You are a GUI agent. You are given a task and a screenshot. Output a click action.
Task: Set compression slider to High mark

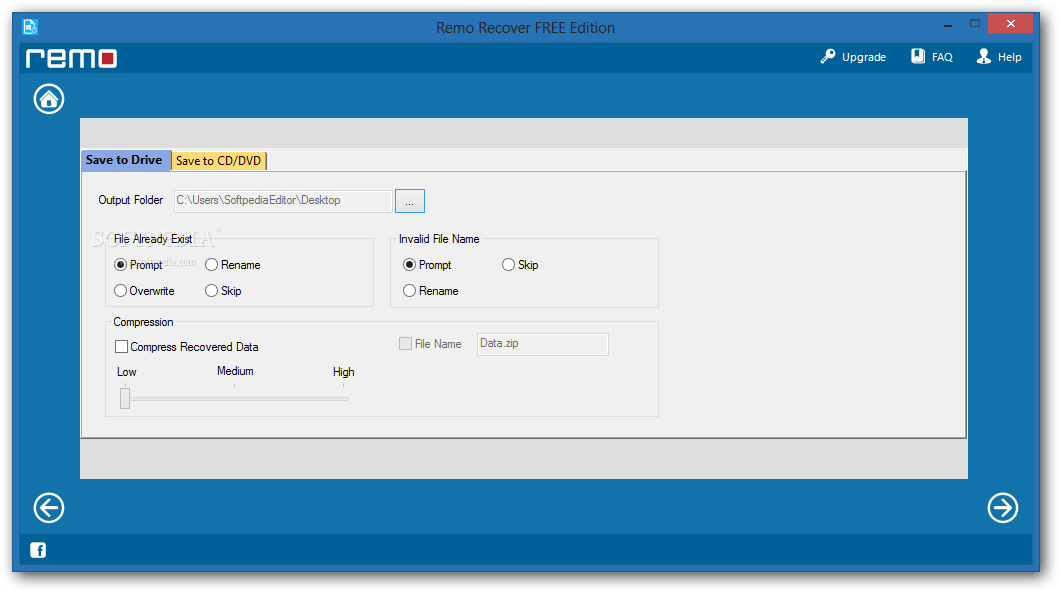pos(343,386)
